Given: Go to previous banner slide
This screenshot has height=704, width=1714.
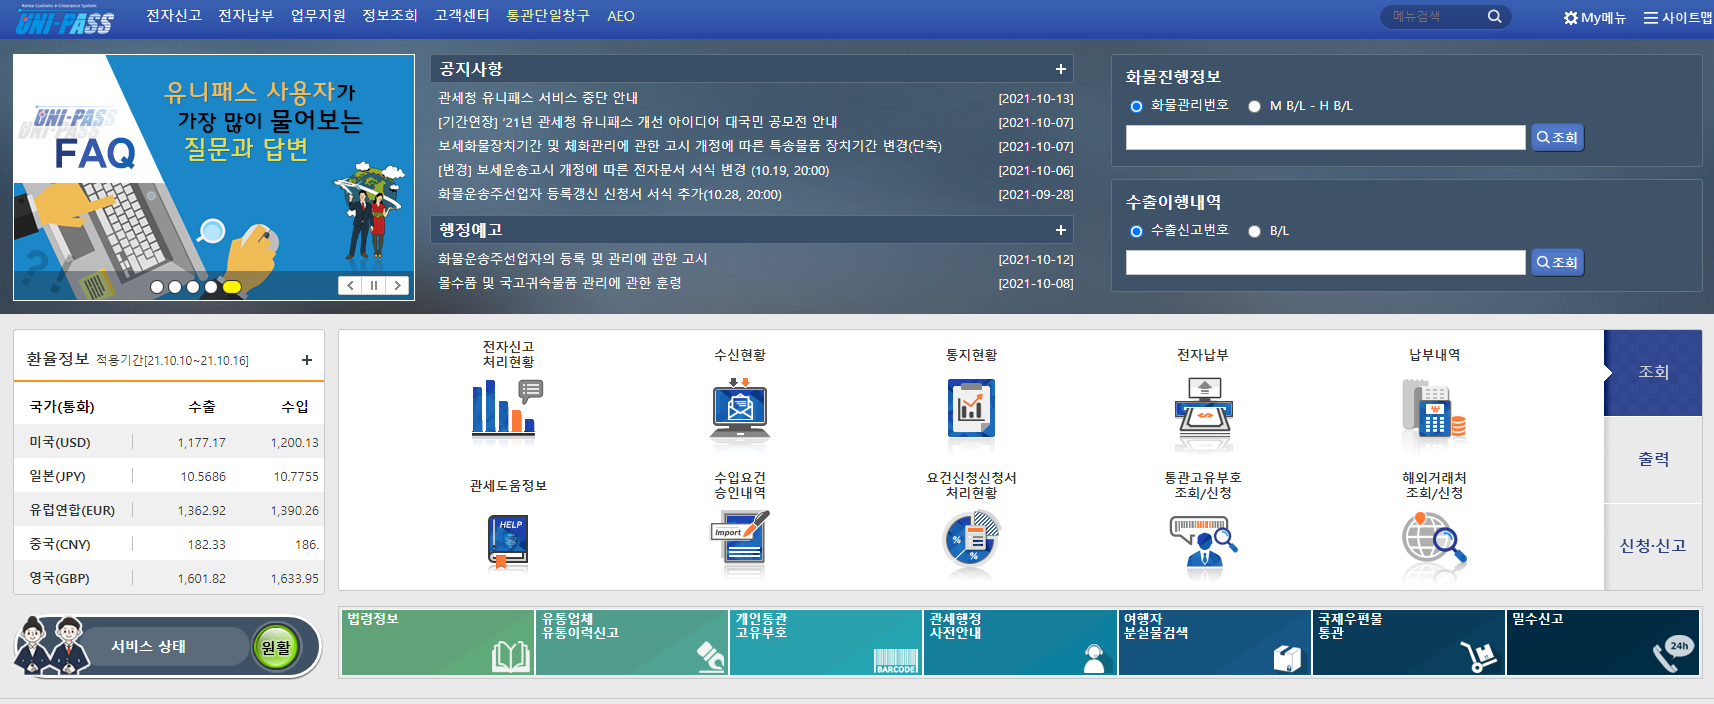Looking at the screenshot, I should pyautogui.click(x=350, y=285).
